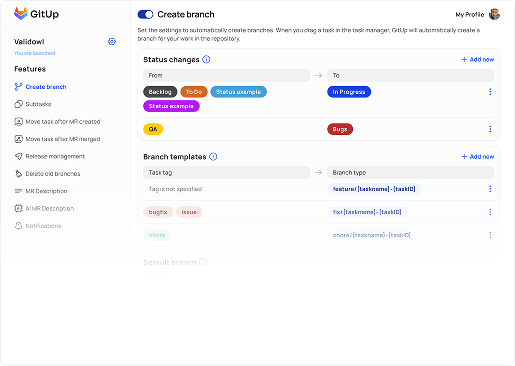The width and height of the screenshot is (515, 366).
Task: Click the Delete old branches icon
Action: (x=18, y=174)
